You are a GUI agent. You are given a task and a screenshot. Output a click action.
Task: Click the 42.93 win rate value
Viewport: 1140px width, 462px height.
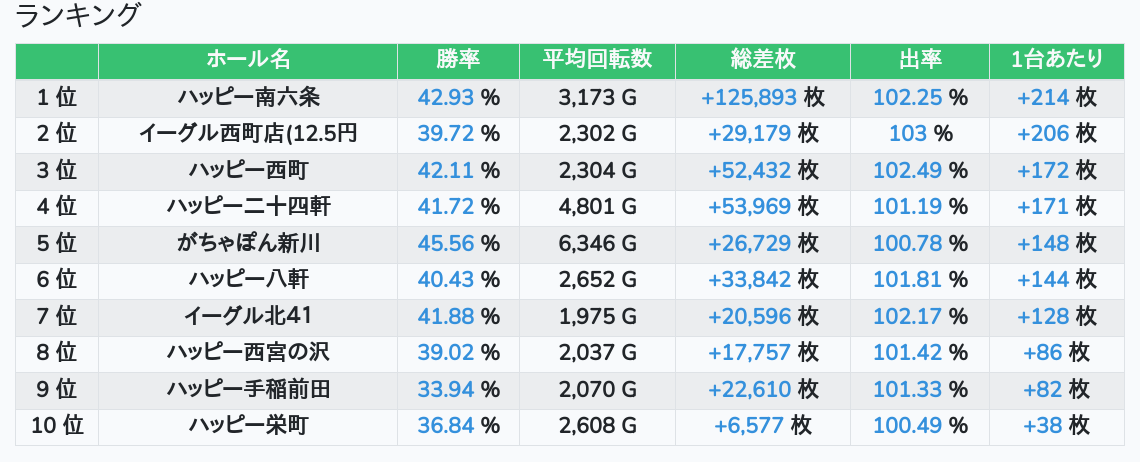coord(446,97)
